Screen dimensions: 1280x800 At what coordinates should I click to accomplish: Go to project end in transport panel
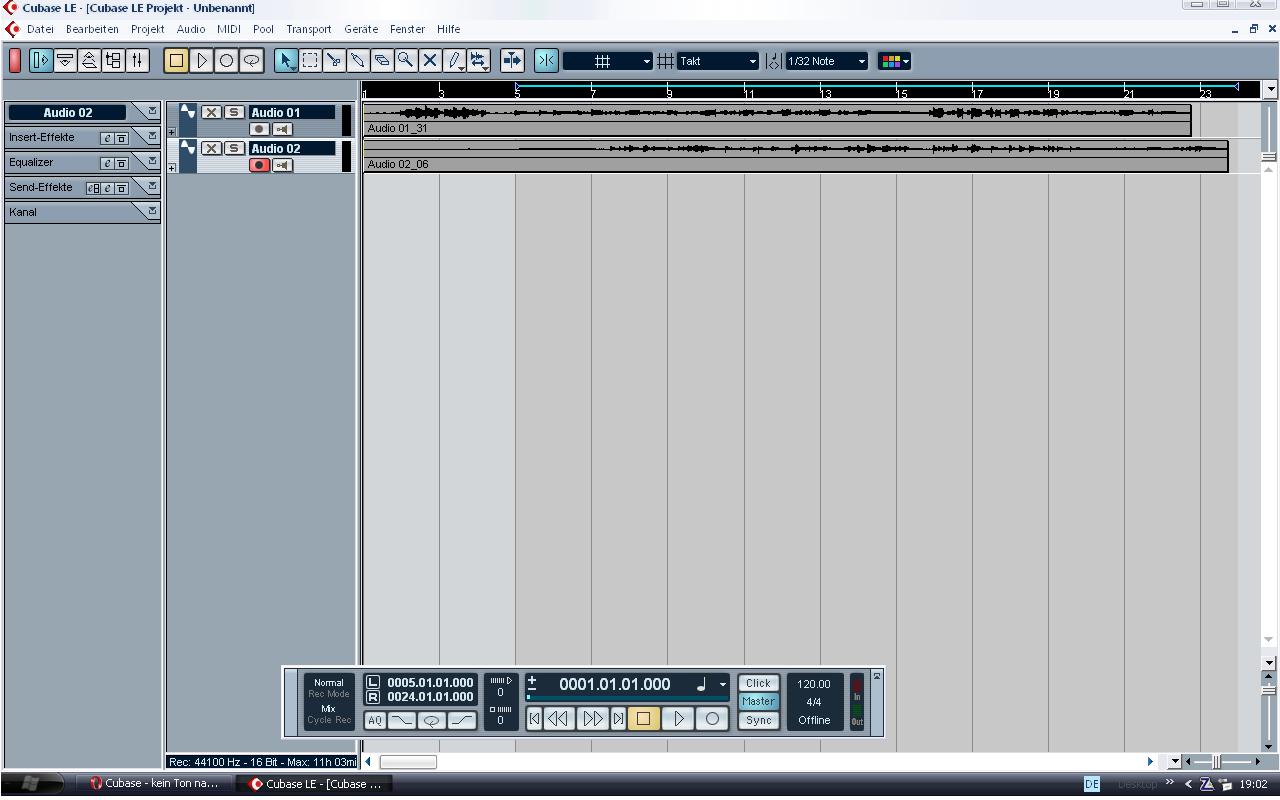[618, 718]
